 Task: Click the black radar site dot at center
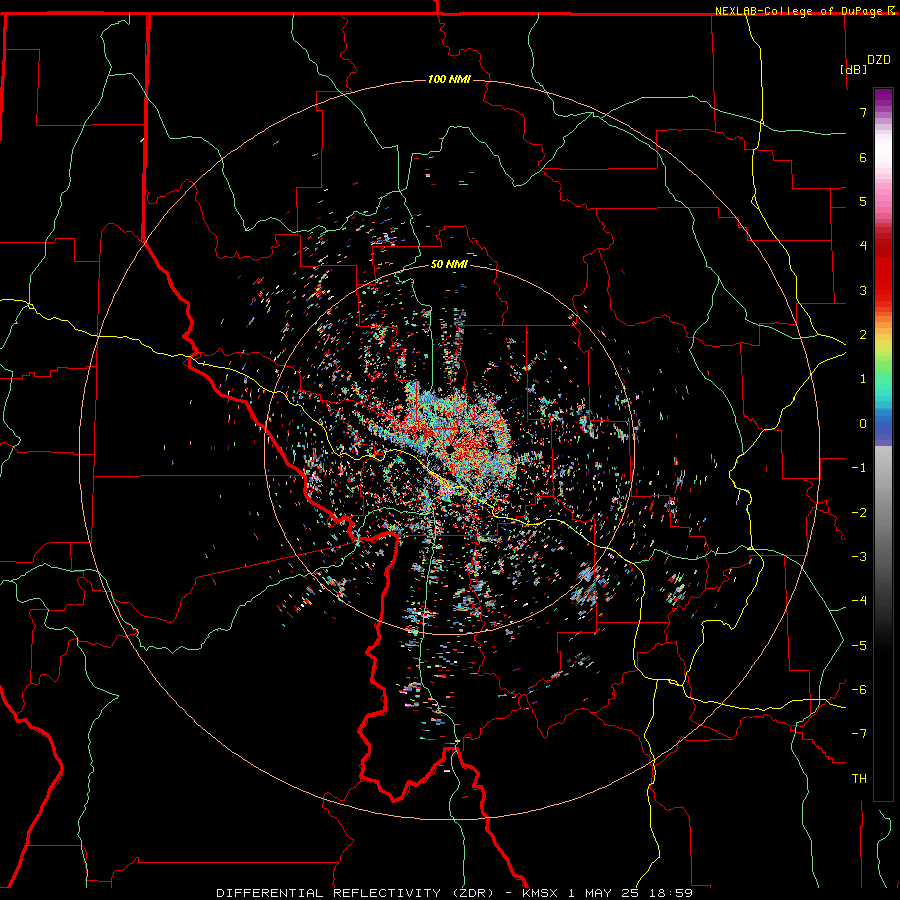pyautogui.click(x=449, y=448)
